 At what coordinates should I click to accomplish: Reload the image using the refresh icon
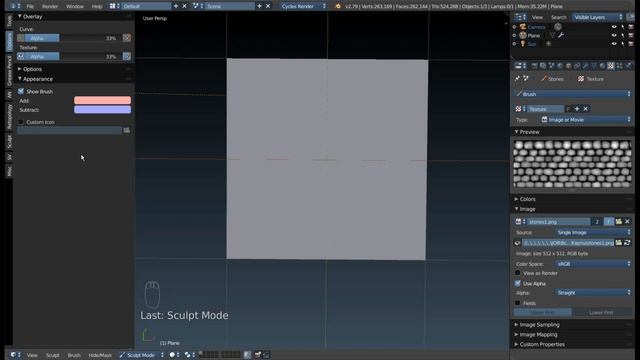627,243
